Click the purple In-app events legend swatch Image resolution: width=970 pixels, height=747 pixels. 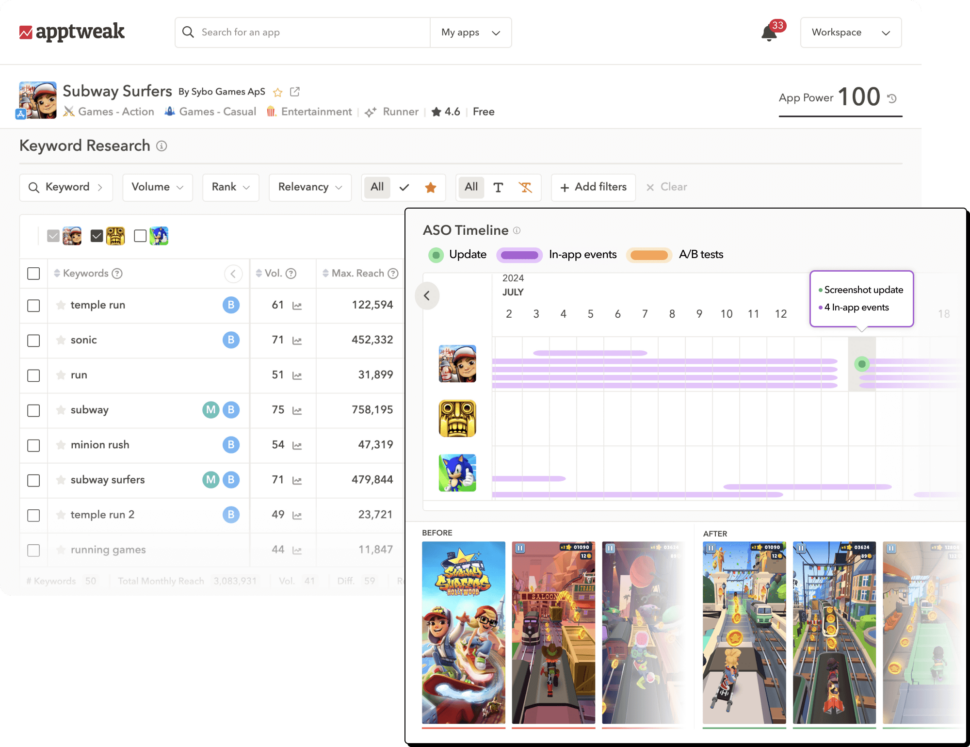point(519,255)
